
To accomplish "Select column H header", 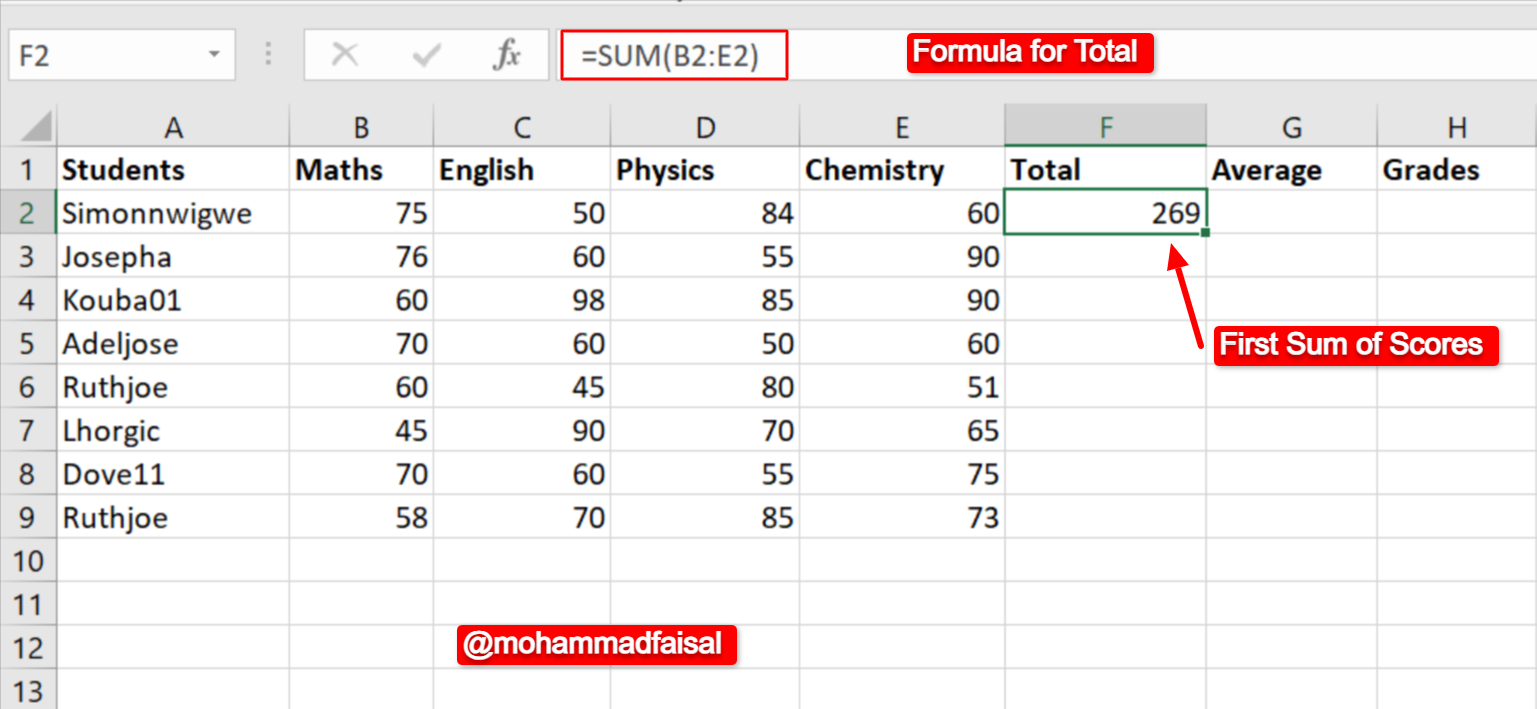I will [1457, 127].
